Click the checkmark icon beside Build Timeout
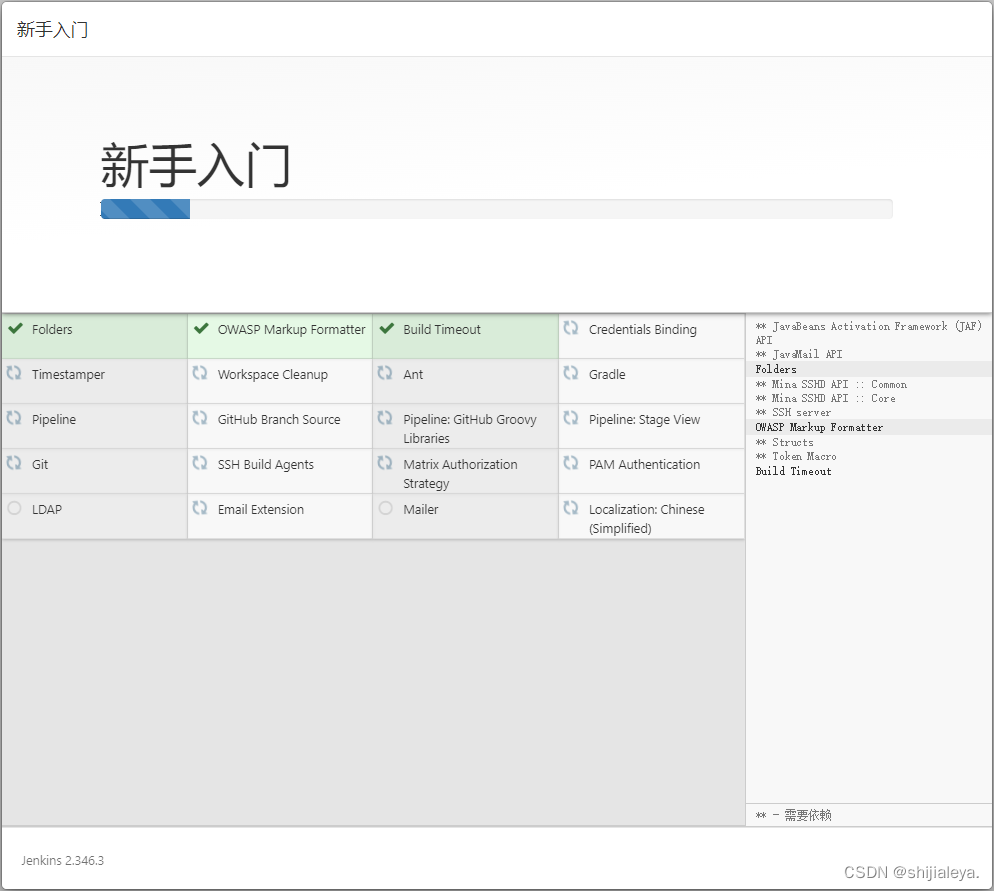Screen dimensions: 994x891 pyautogui.click(x=387, y=328)
